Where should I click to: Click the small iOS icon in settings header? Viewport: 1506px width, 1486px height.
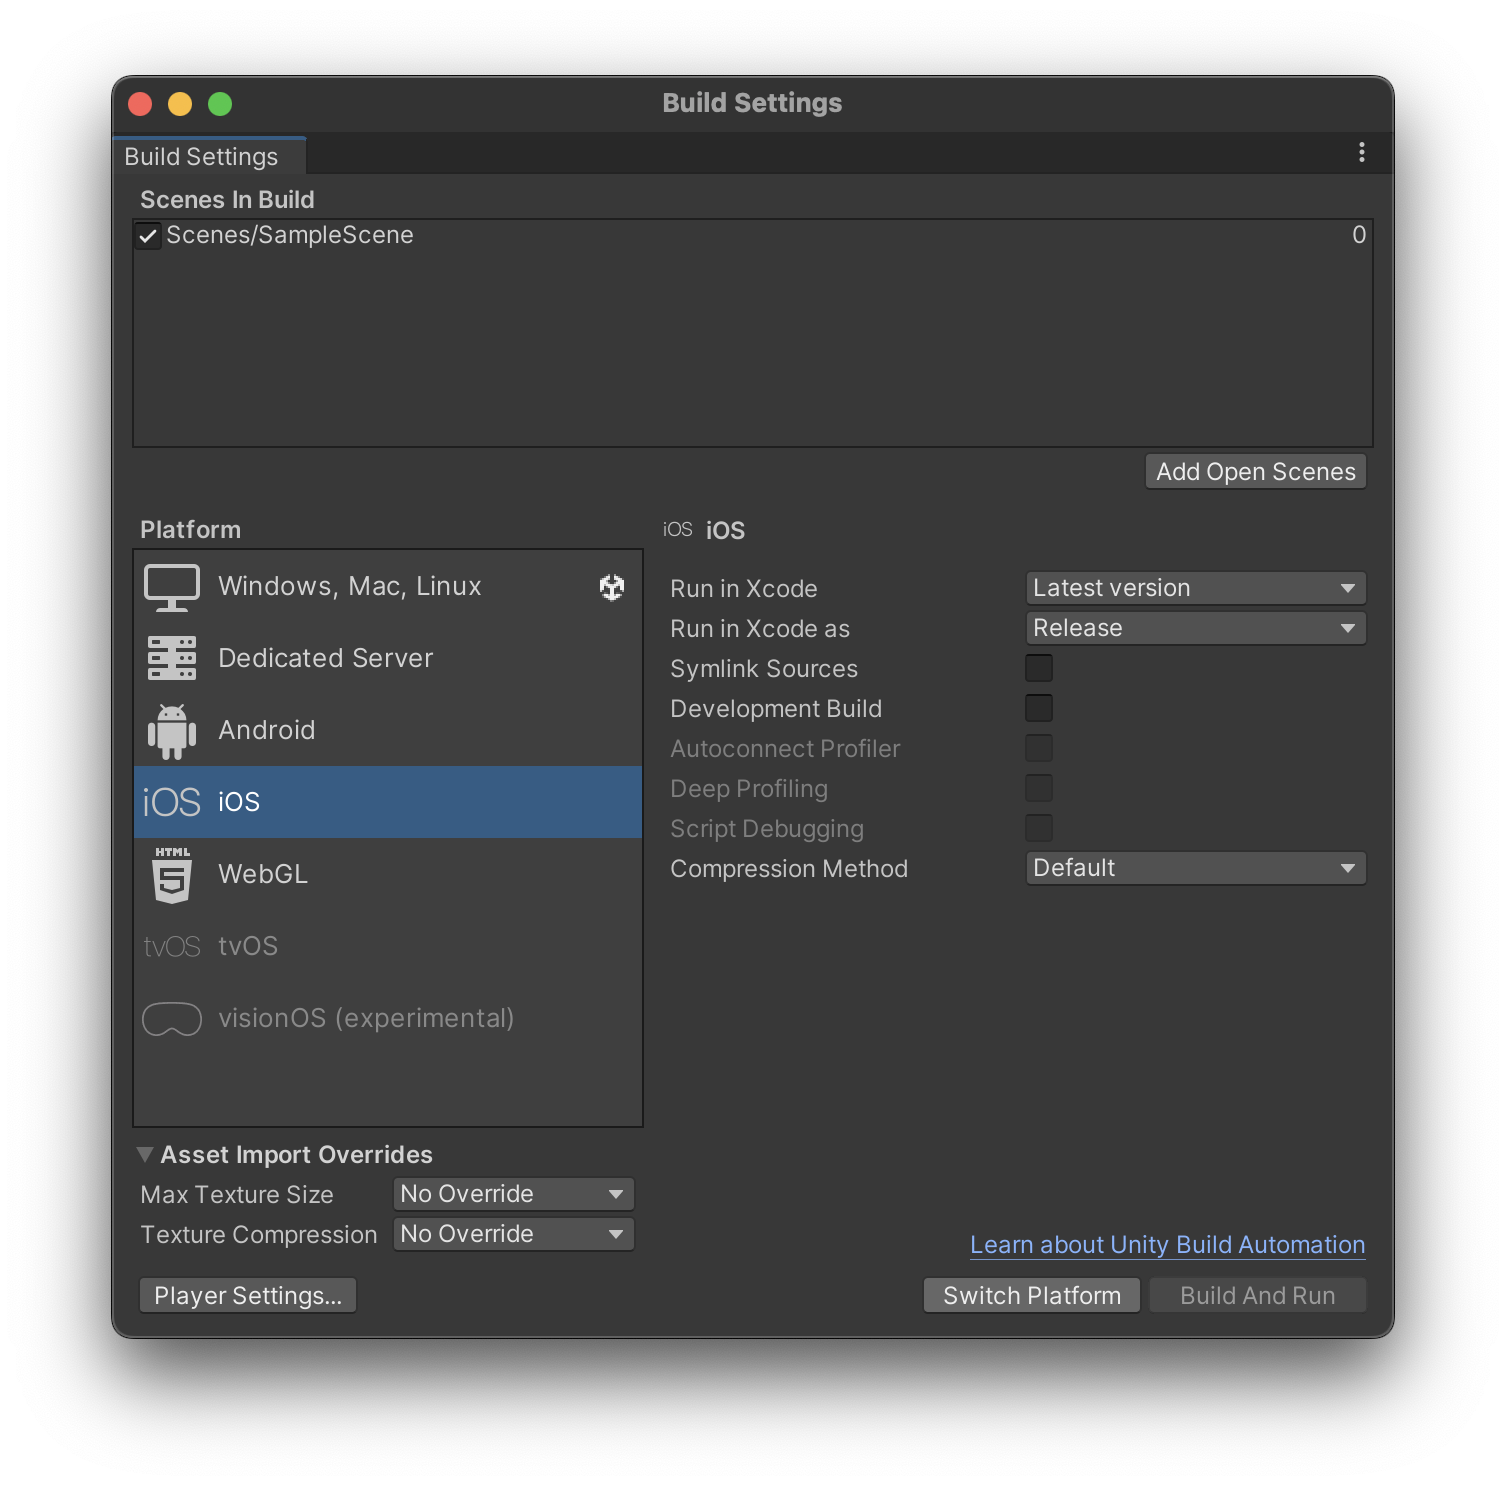678,529
